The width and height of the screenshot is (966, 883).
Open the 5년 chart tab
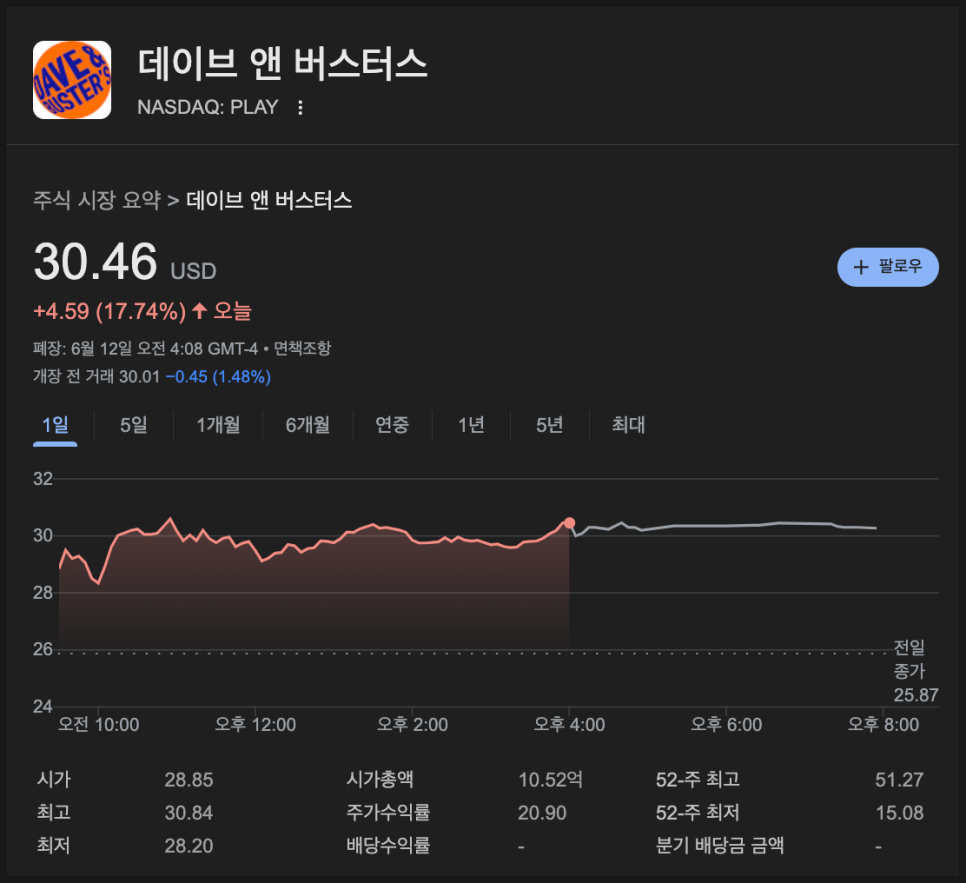pos(550,425)
